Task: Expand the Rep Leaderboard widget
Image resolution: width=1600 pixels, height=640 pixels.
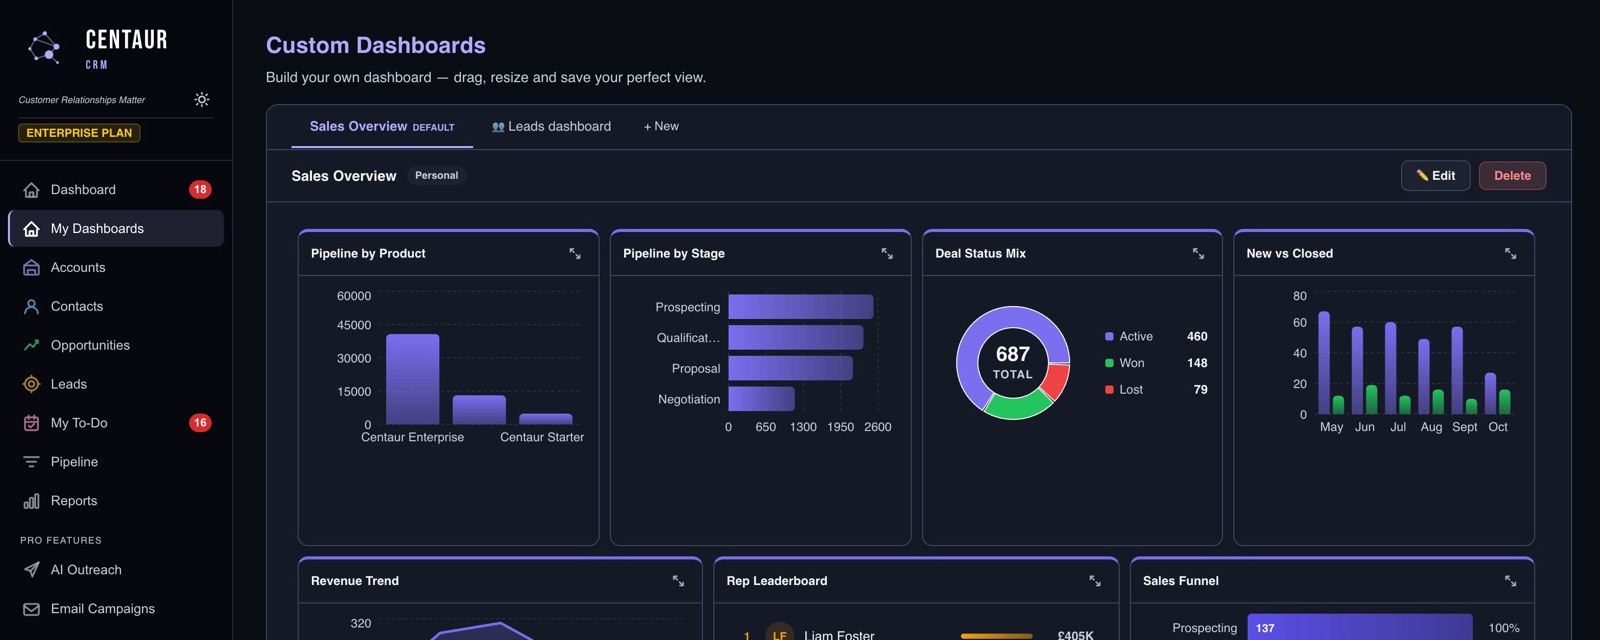Action: 1095,581
